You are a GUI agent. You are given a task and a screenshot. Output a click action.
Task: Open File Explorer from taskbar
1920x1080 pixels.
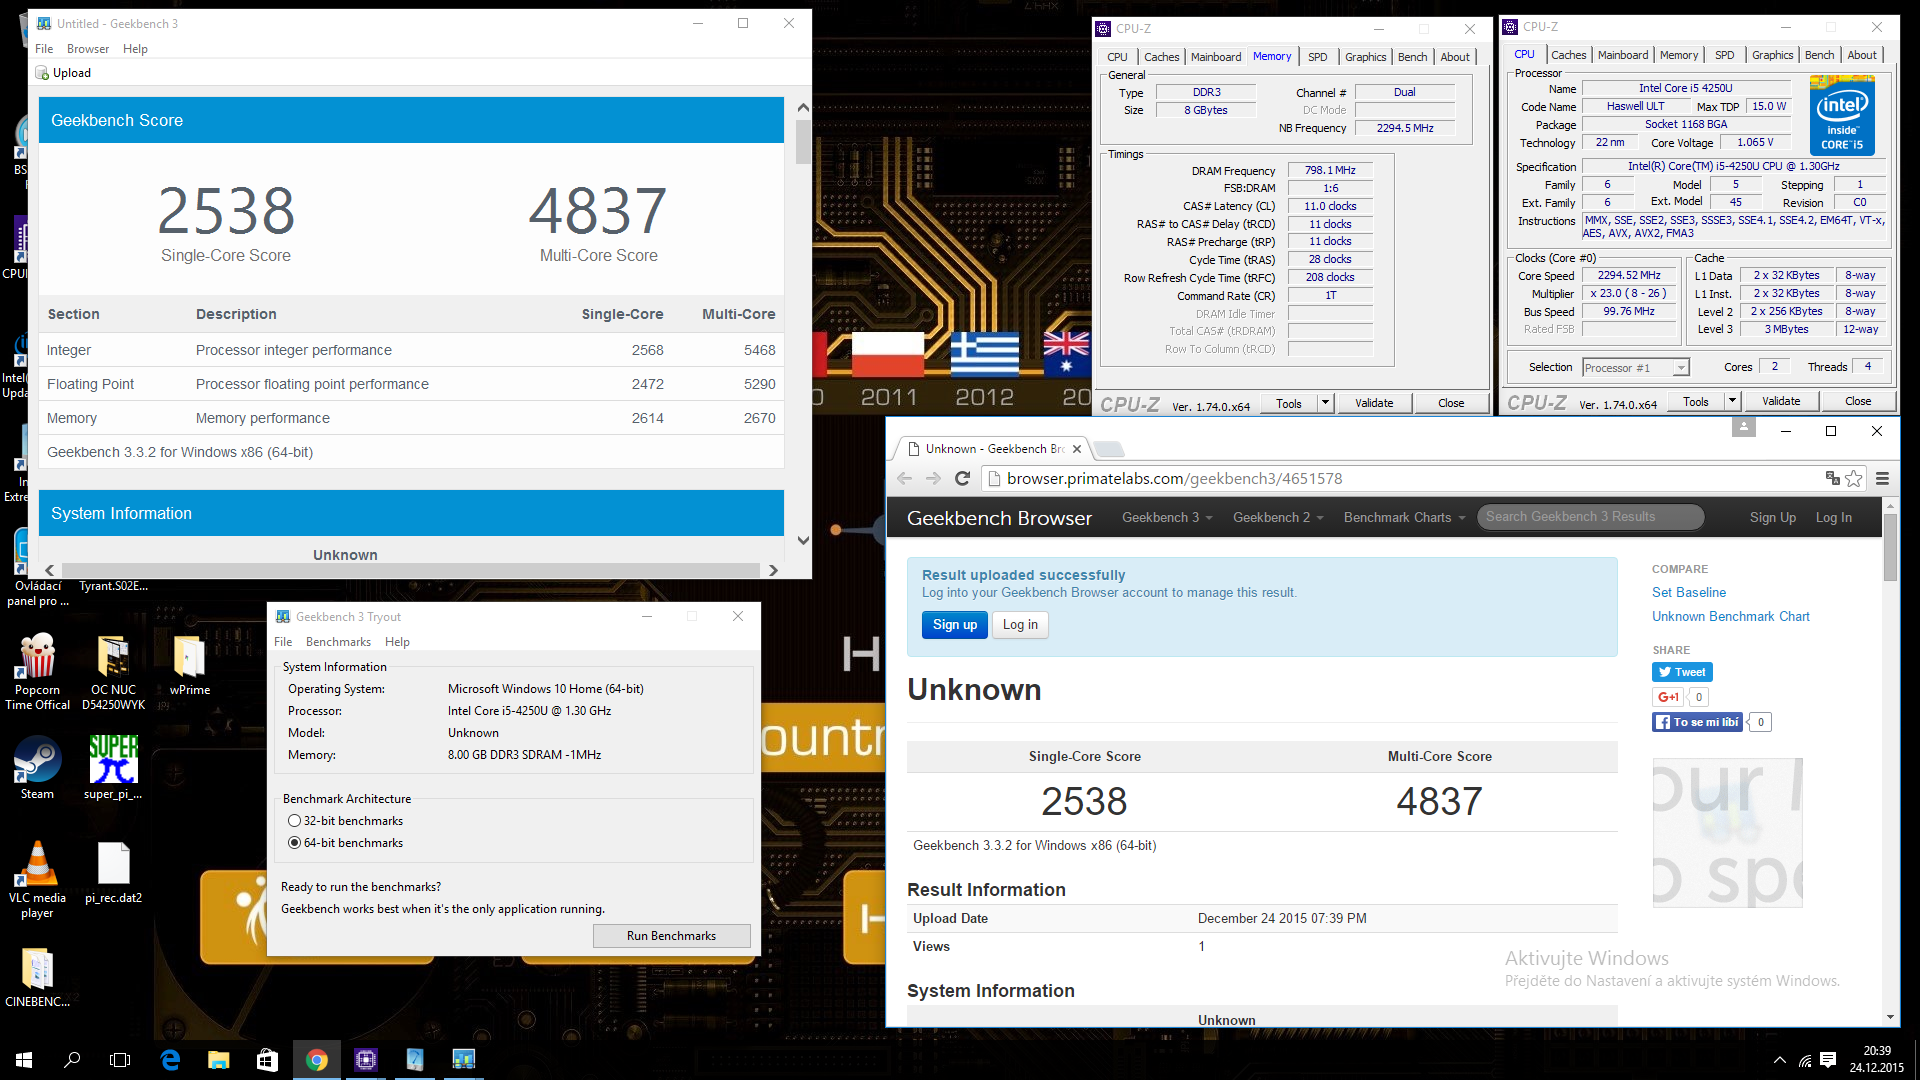pyautogui.click(x=218, y=1059)
